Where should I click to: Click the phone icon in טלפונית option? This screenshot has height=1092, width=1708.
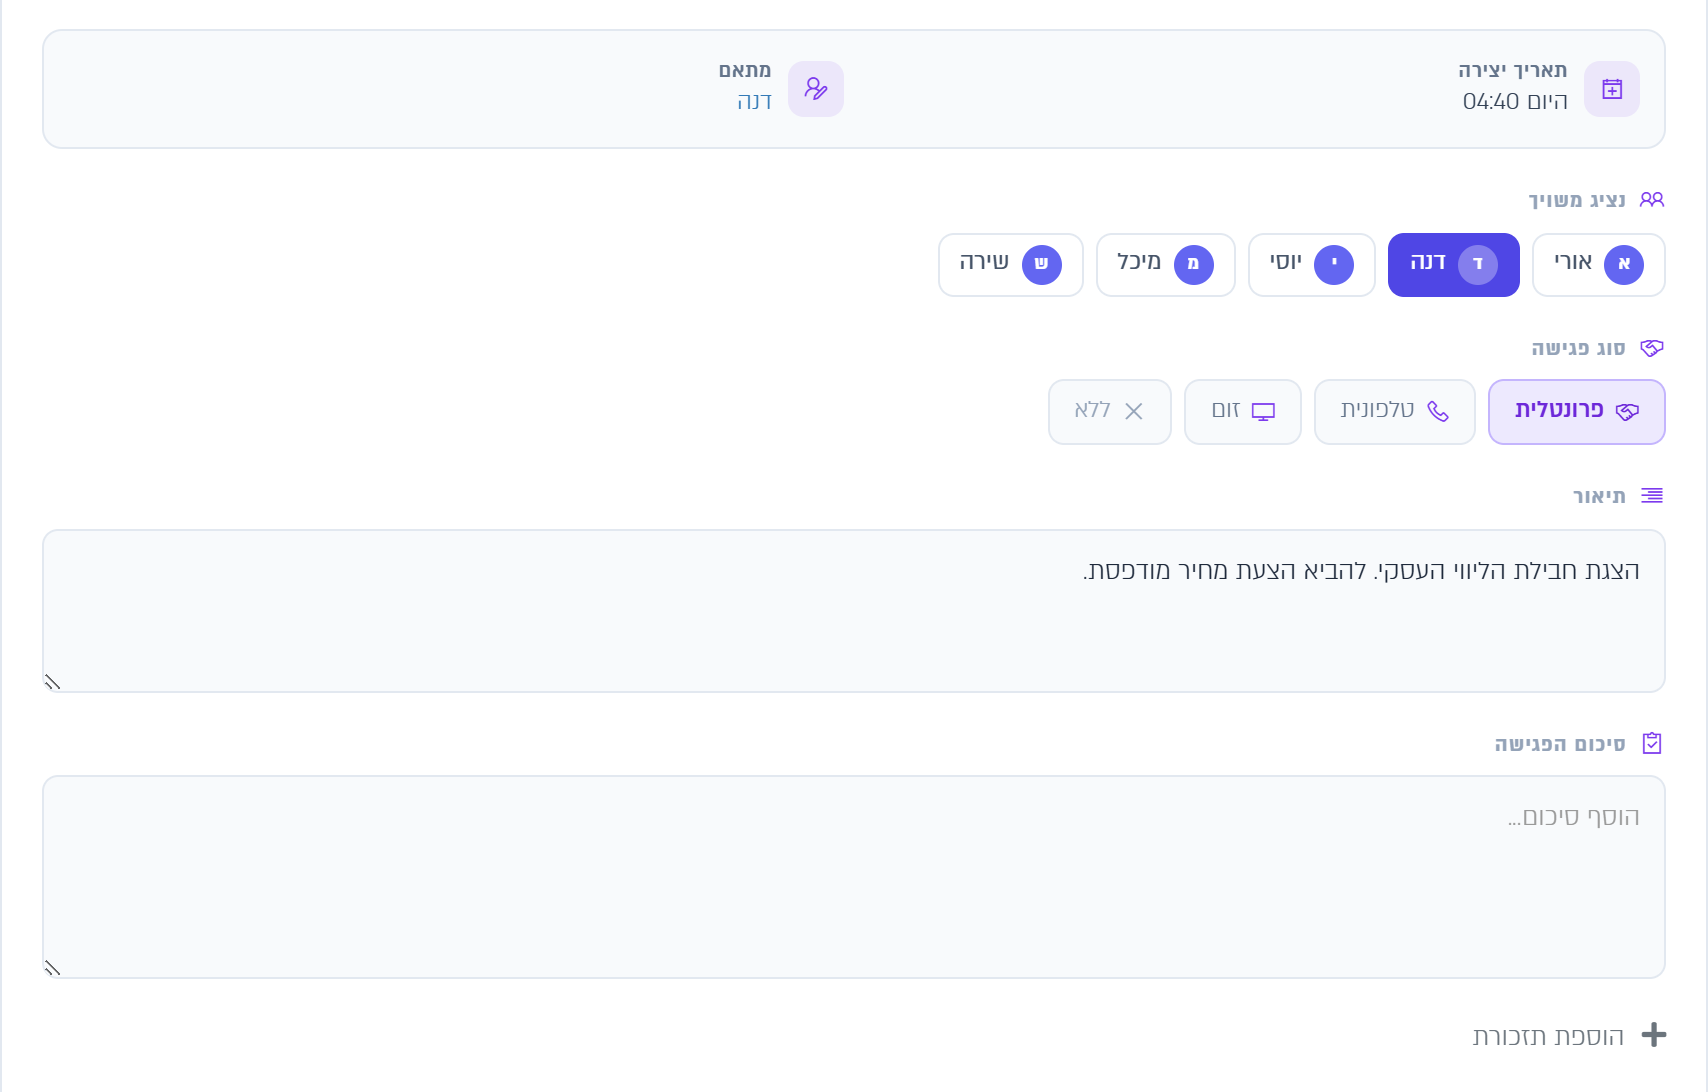coord(1438,411)
